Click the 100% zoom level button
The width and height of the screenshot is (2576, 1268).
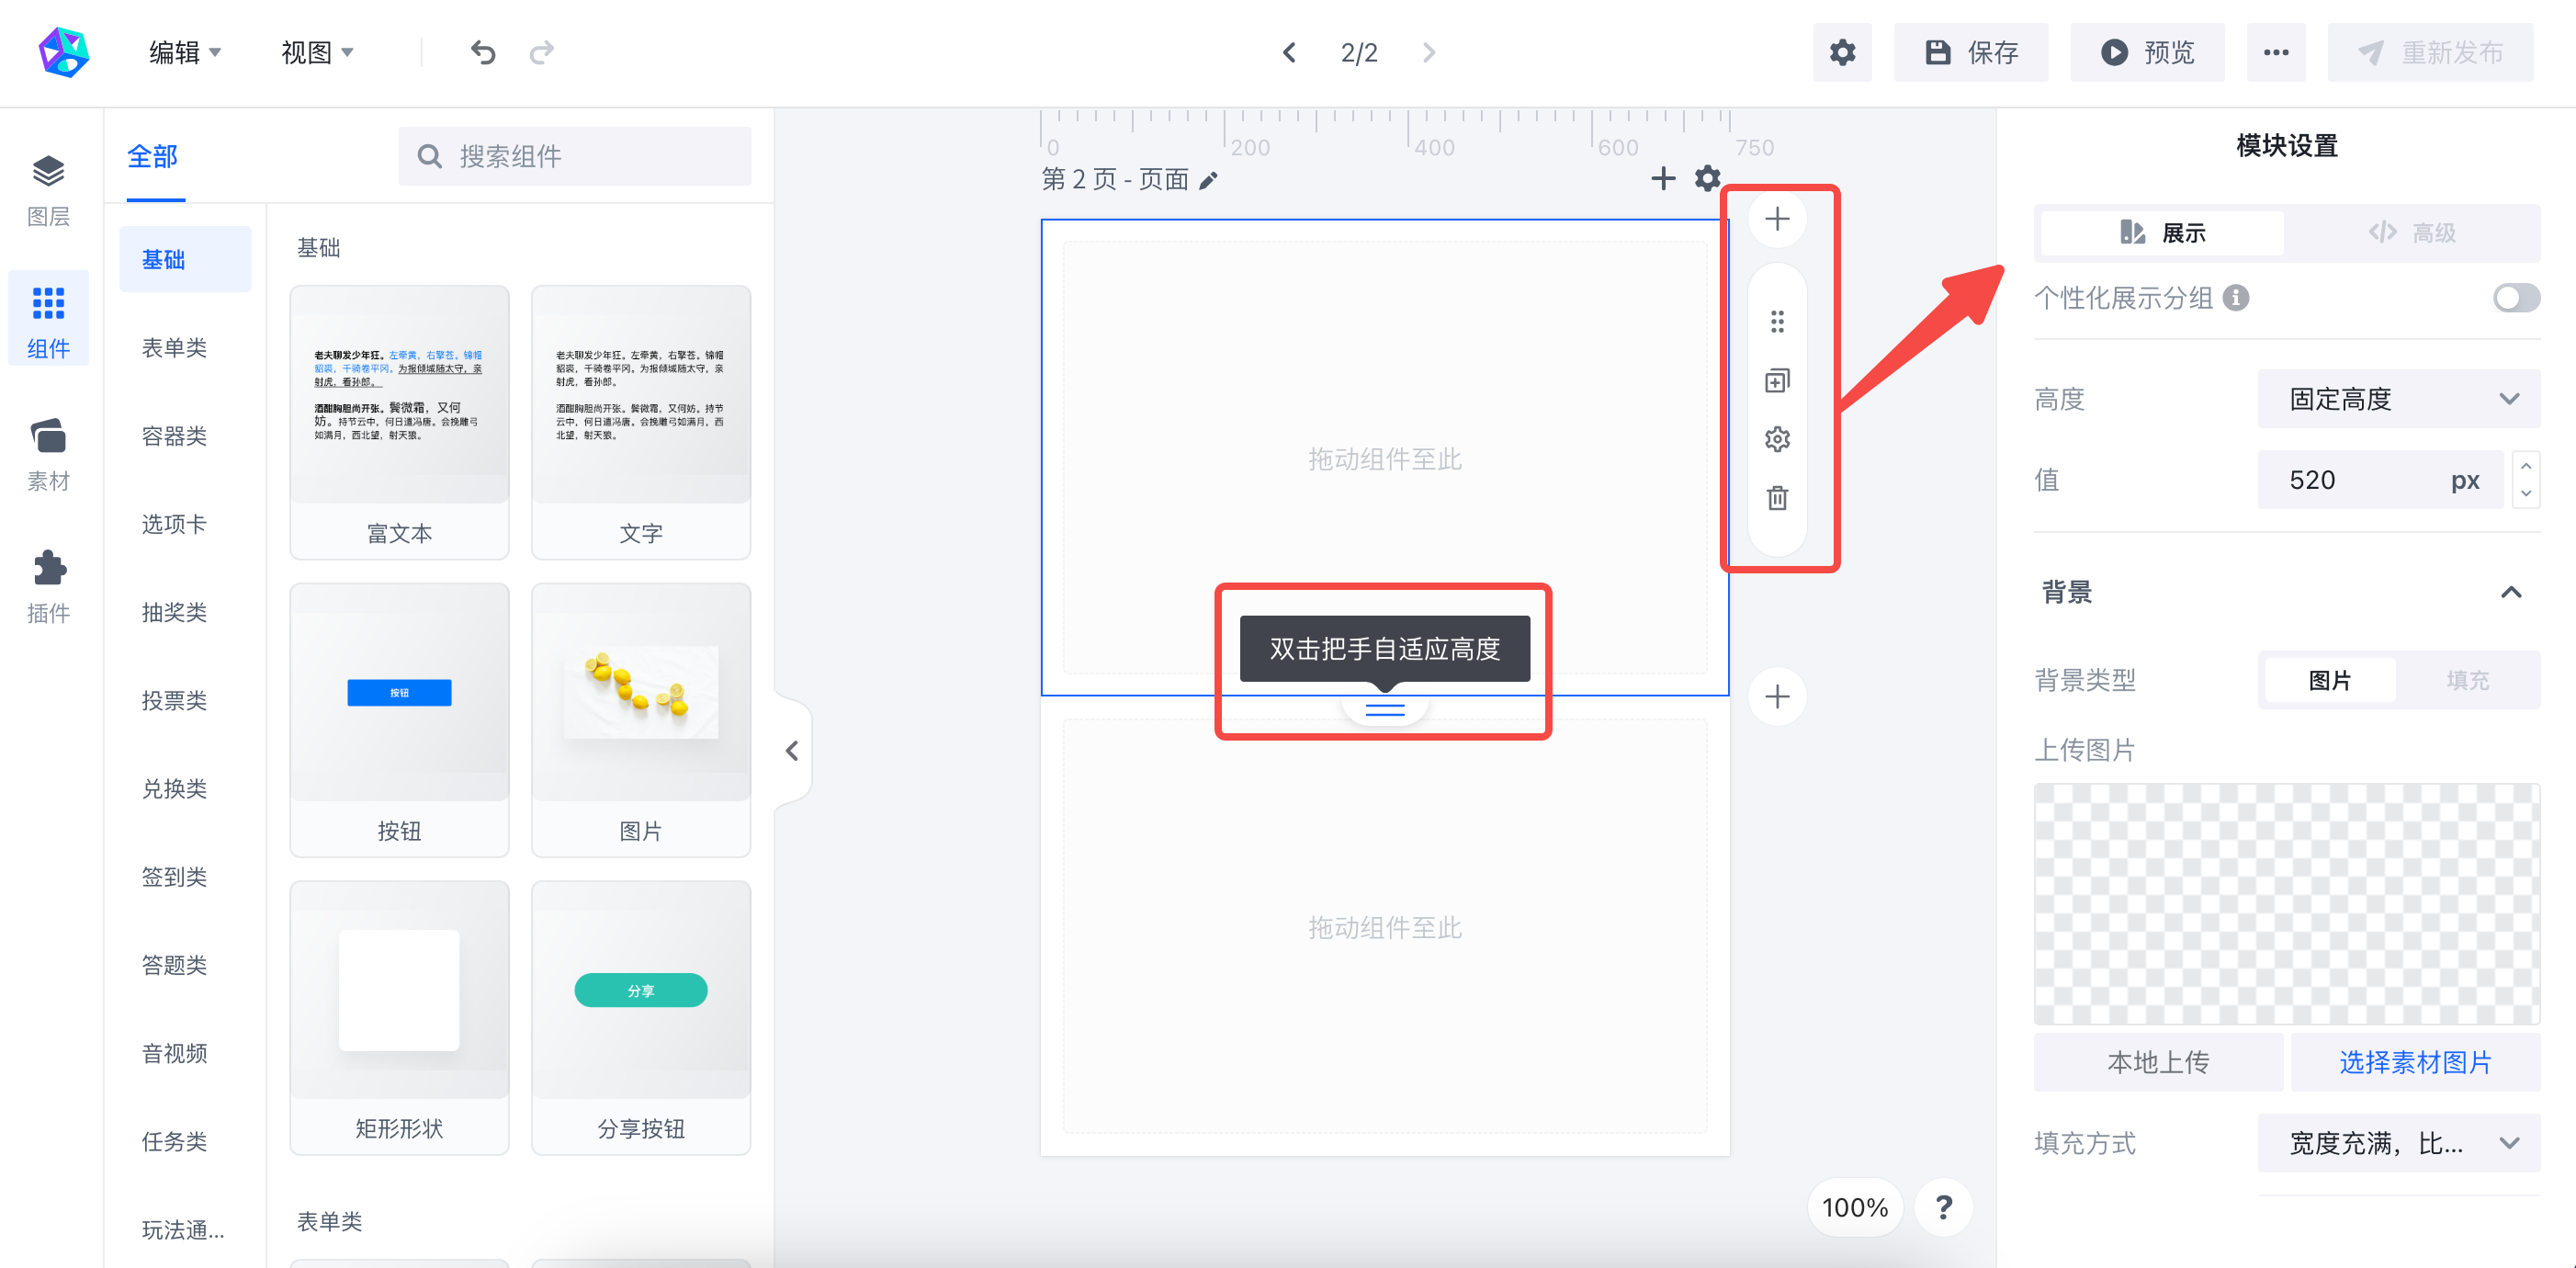[1855, 1207]
